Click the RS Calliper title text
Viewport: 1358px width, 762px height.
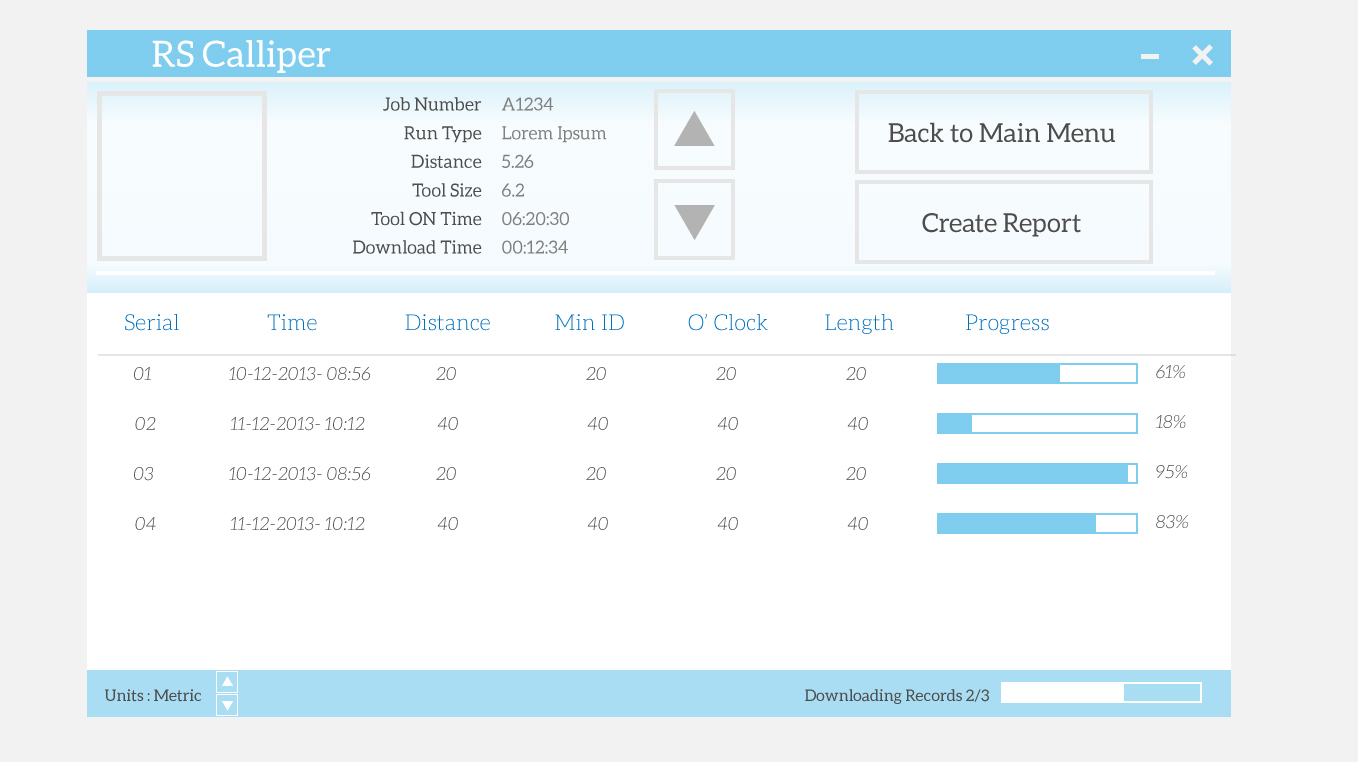(240, 54)
